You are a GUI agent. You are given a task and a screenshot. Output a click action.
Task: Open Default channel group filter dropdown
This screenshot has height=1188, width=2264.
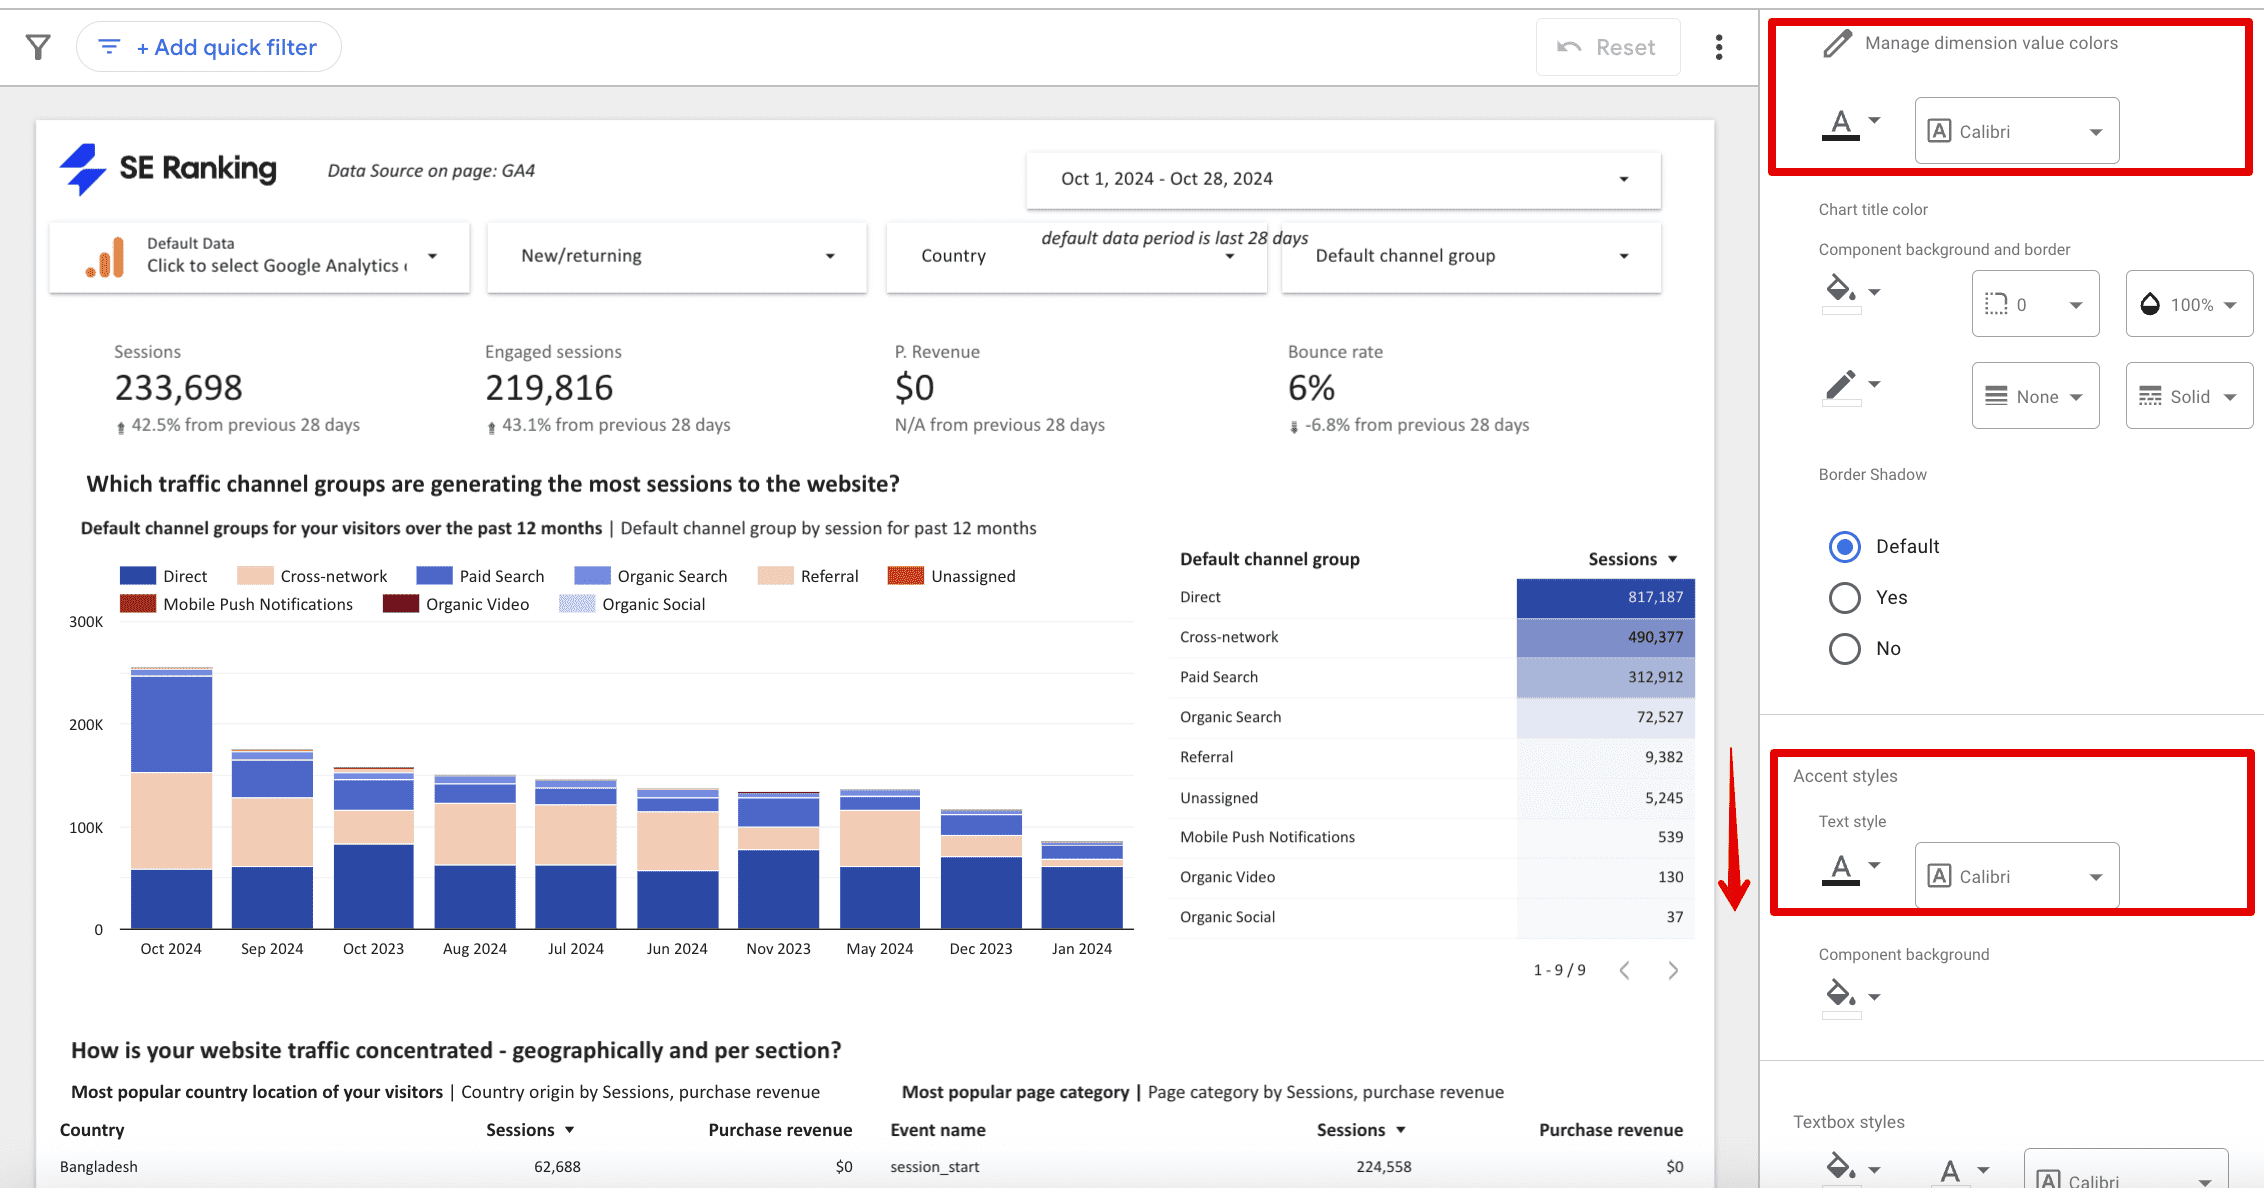tap(1471, 257)
